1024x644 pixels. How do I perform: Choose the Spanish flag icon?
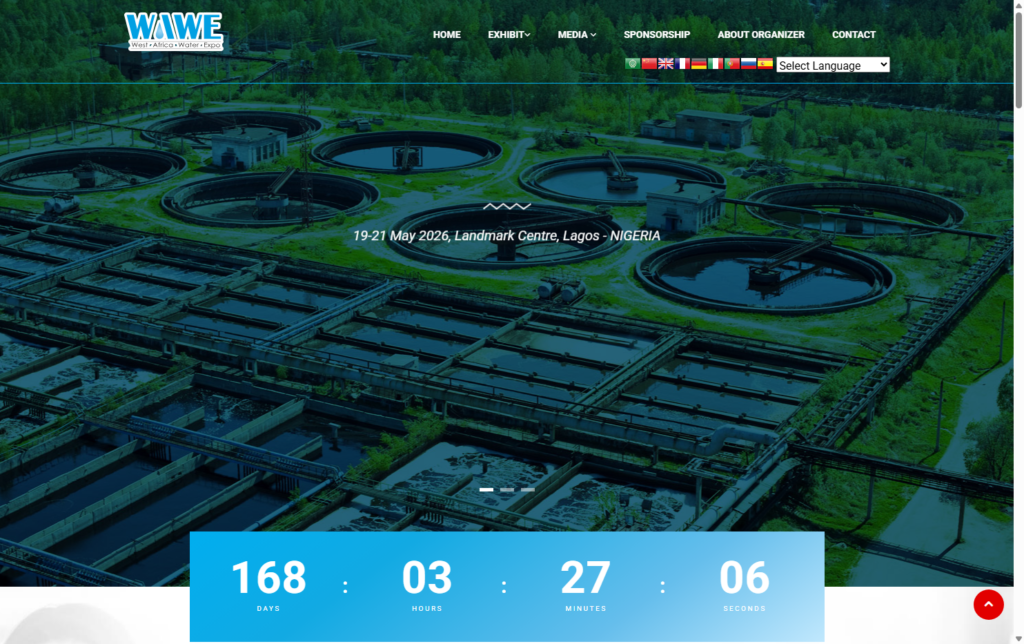click(765, 64)
